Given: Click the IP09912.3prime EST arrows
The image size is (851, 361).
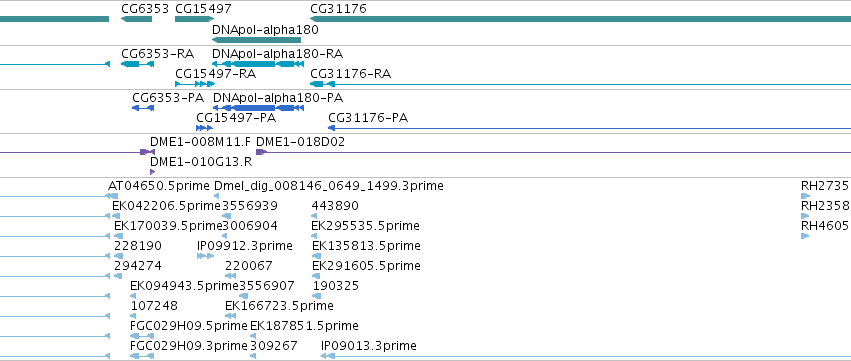Looking at the screenshot, I should pyautogui.click(x=206, y=256).
